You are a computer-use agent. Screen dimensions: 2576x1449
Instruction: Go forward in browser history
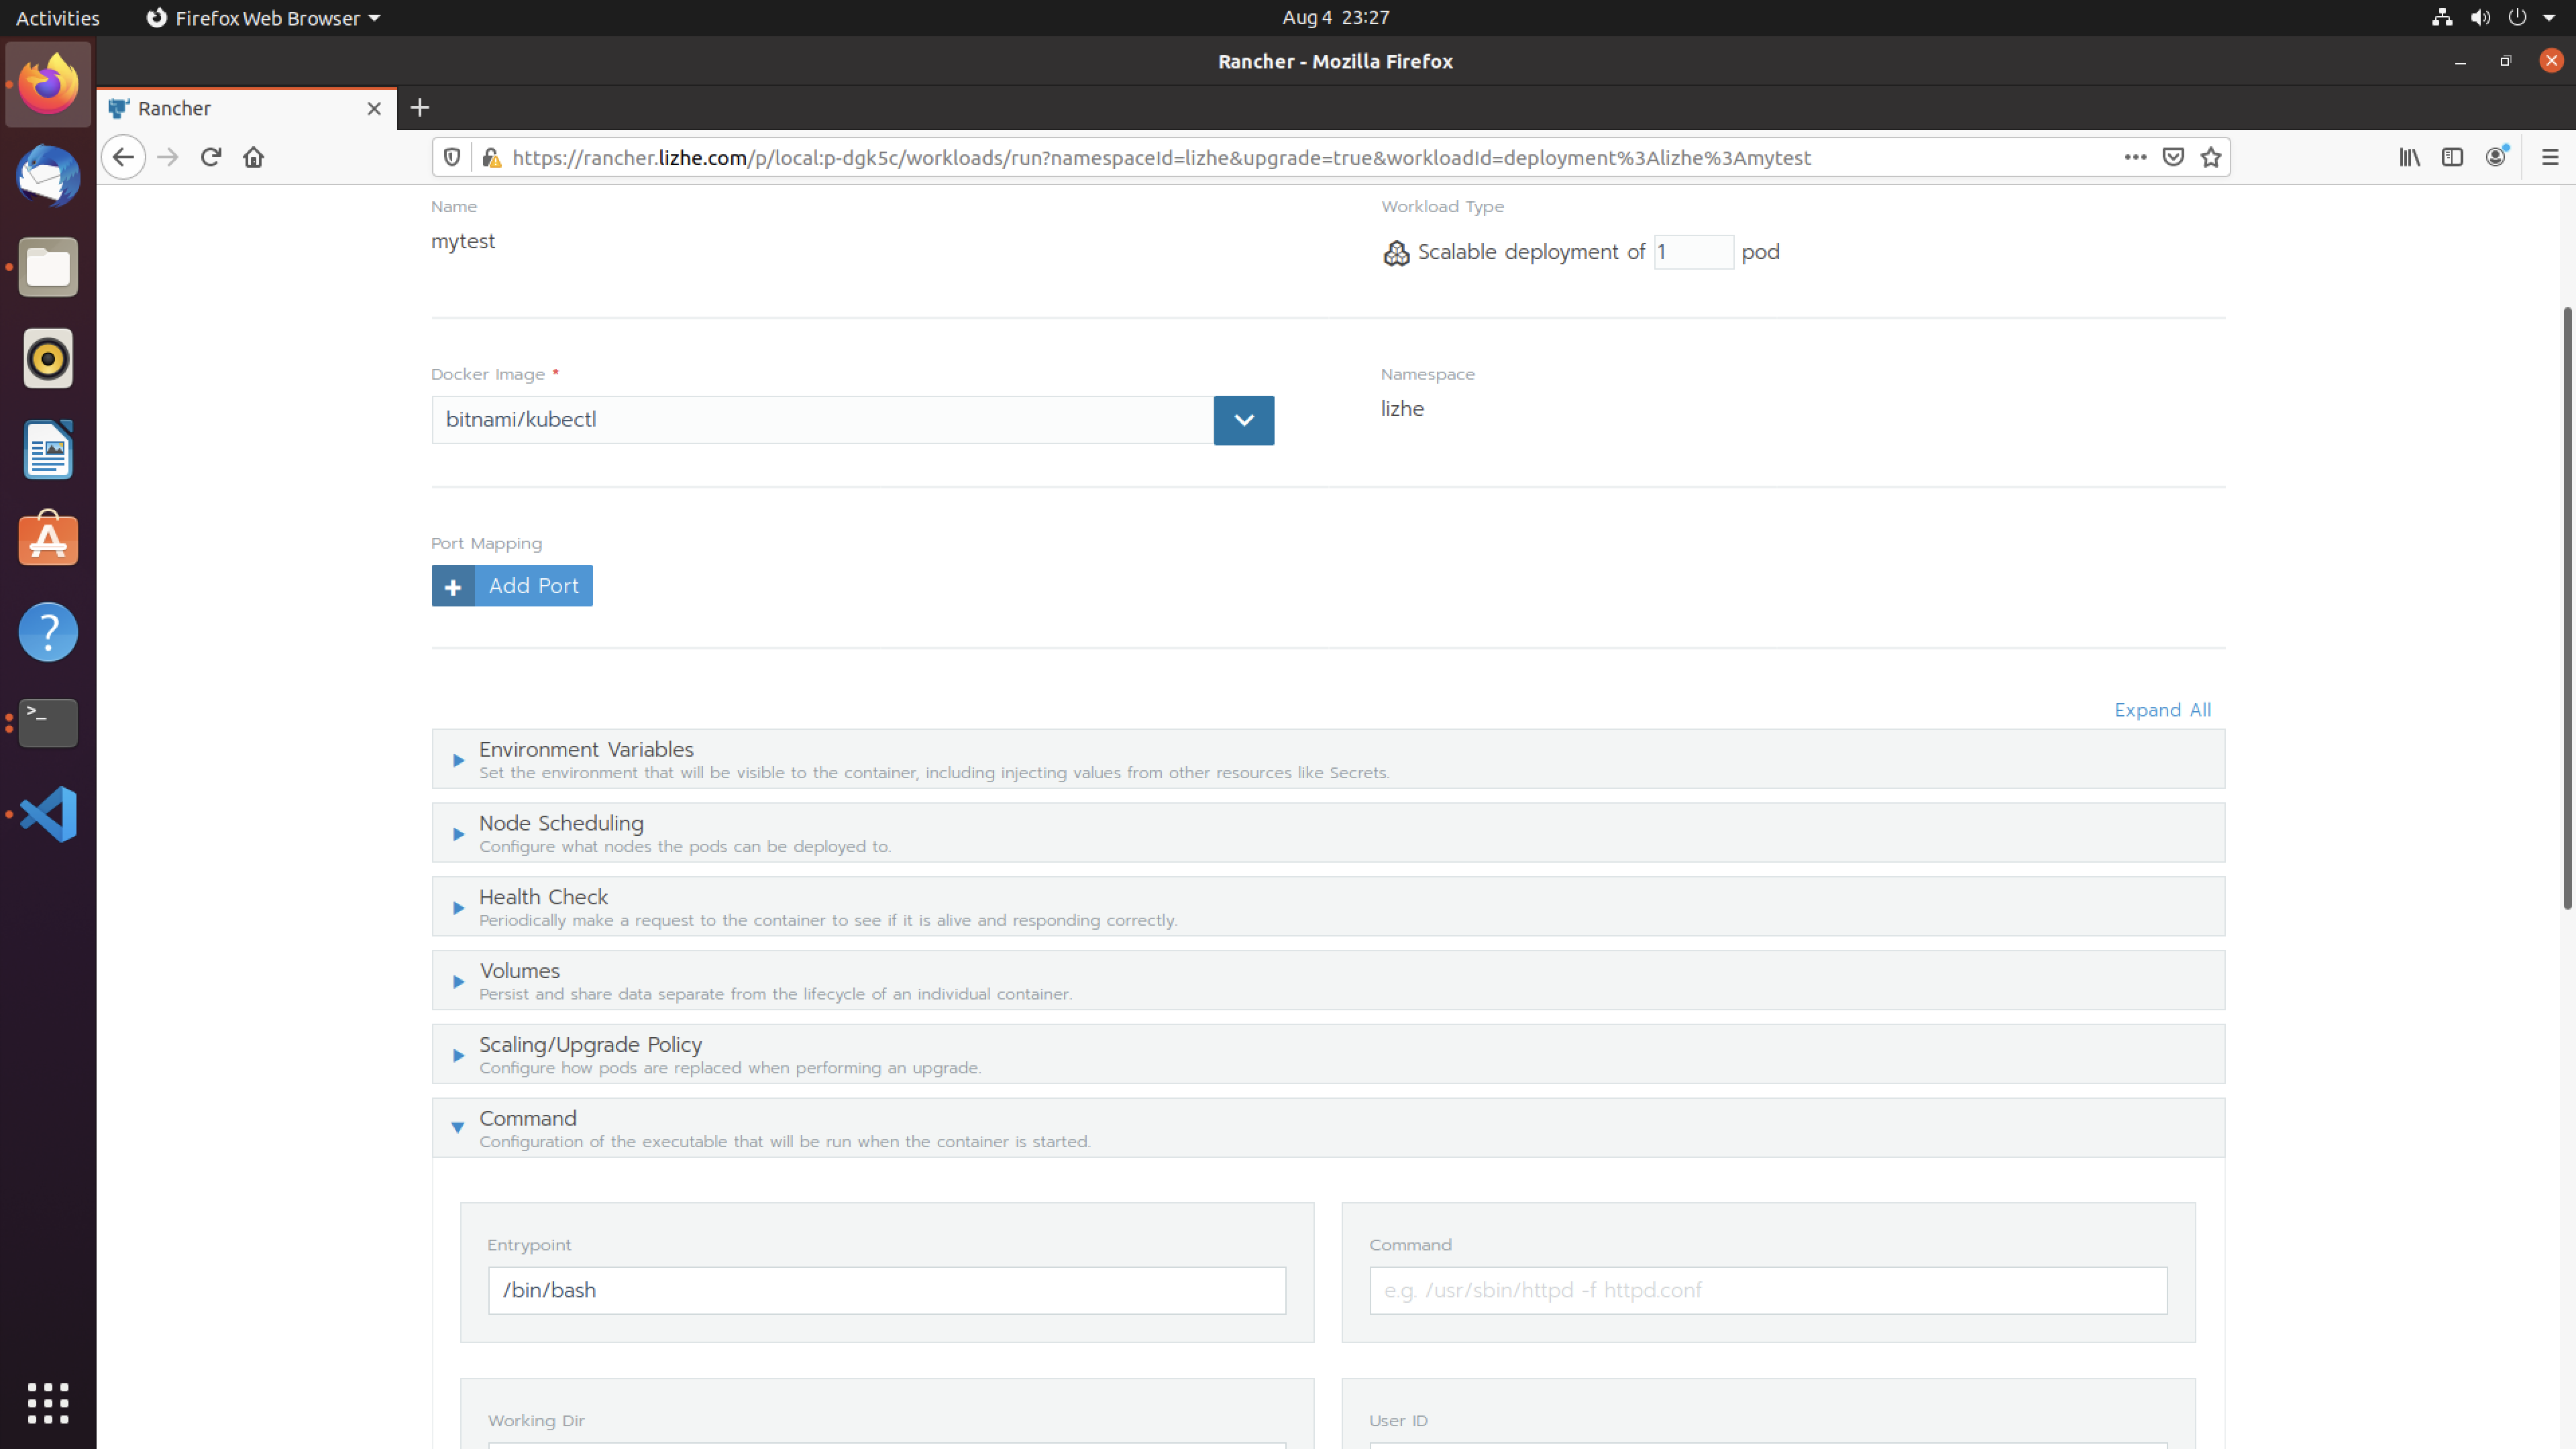click(x=168, y=157)
